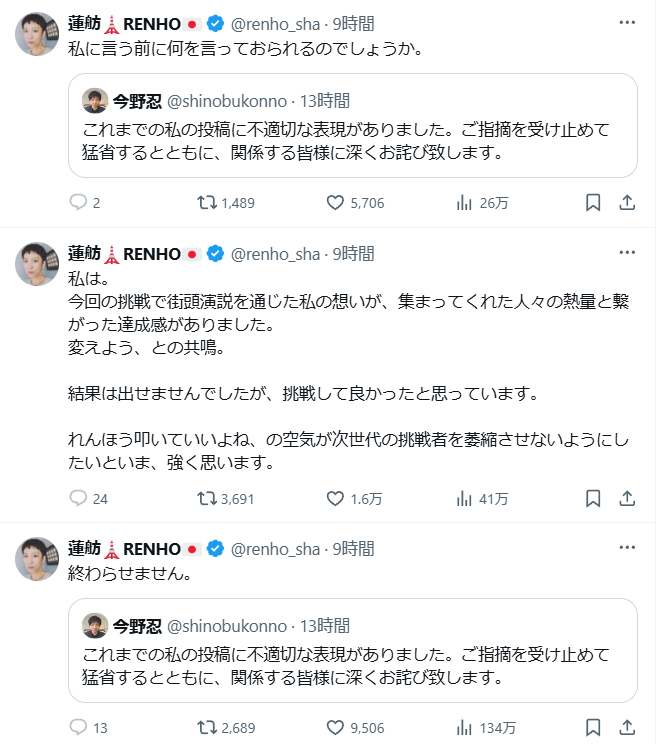
Task: Share the tweet with 134万 views
Action: click(627, 727)
